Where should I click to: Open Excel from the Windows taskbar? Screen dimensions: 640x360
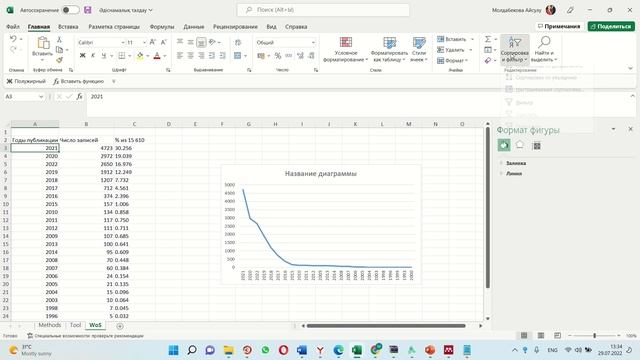(x=357, y=350)
